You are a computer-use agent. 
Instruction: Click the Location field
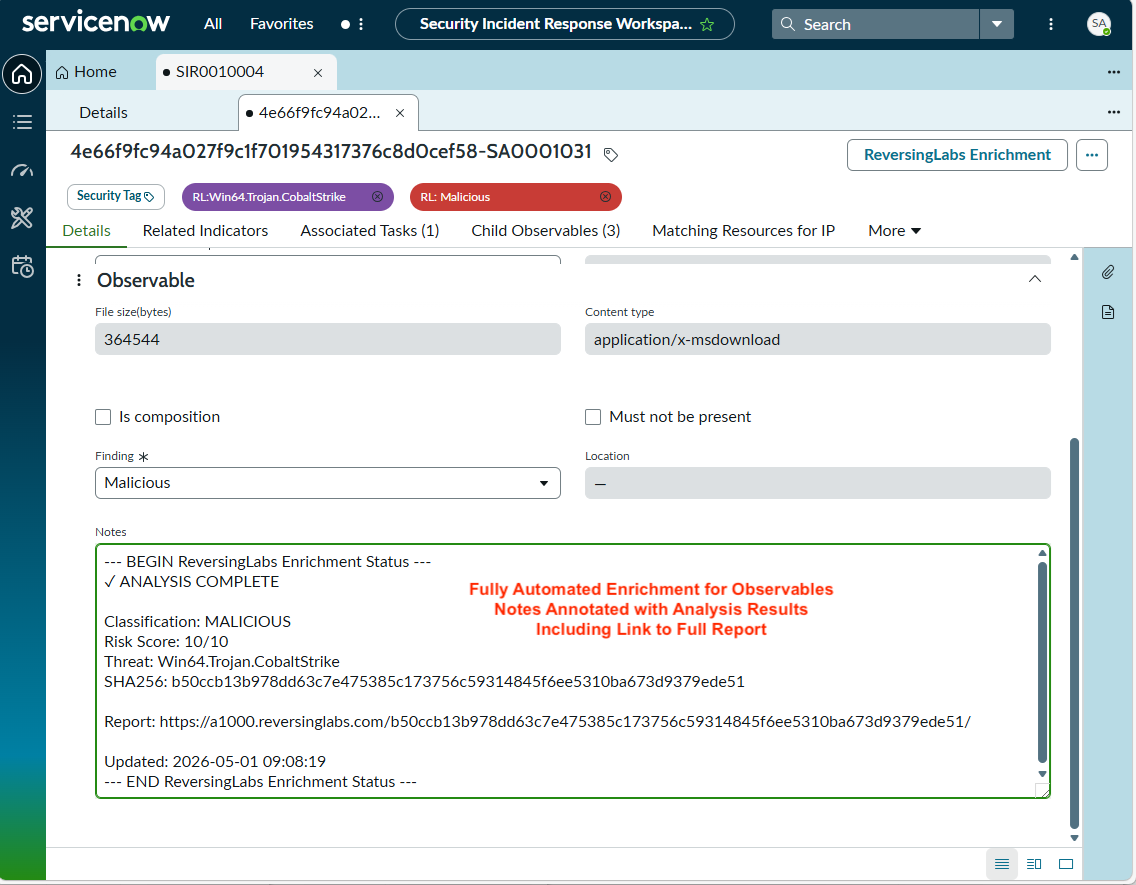817,483
